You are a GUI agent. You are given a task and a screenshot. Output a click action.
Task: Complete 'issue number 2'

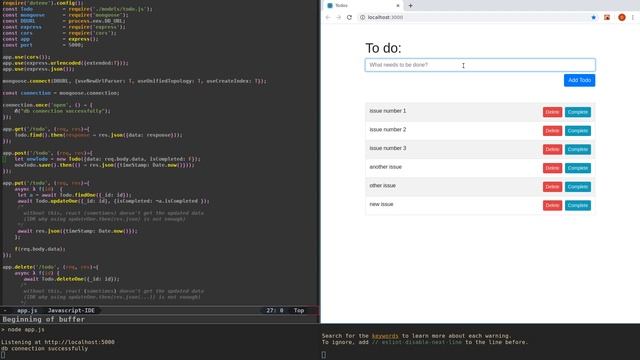click(x=578, y=131)
